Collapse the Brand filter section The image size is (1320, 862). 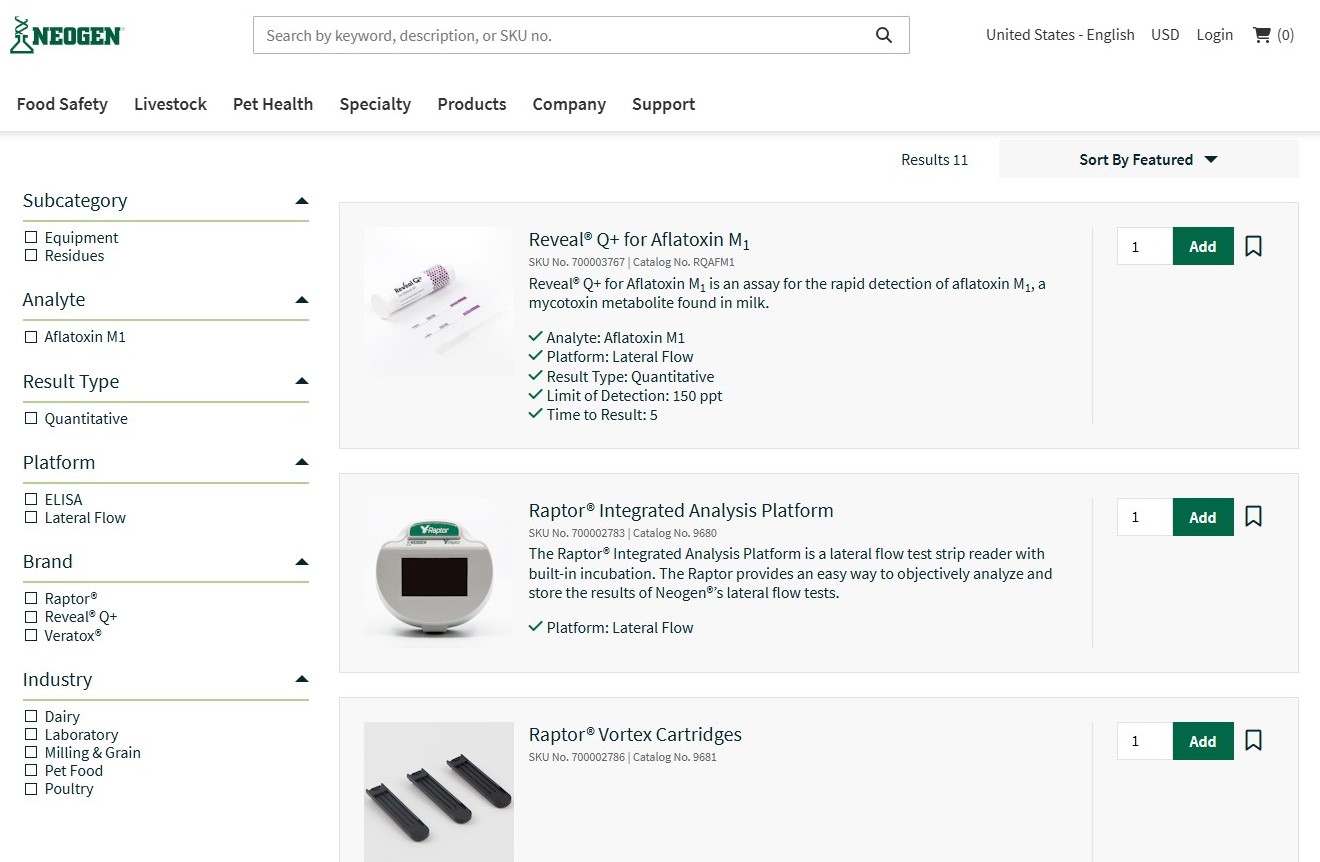tap(302, 562)
